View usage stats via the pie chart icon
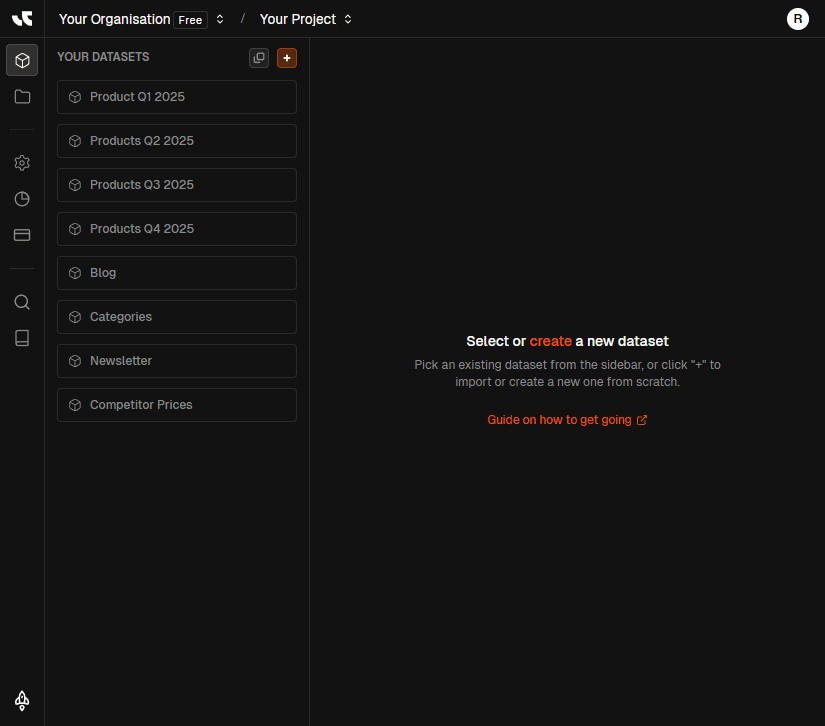 [21, 198]
